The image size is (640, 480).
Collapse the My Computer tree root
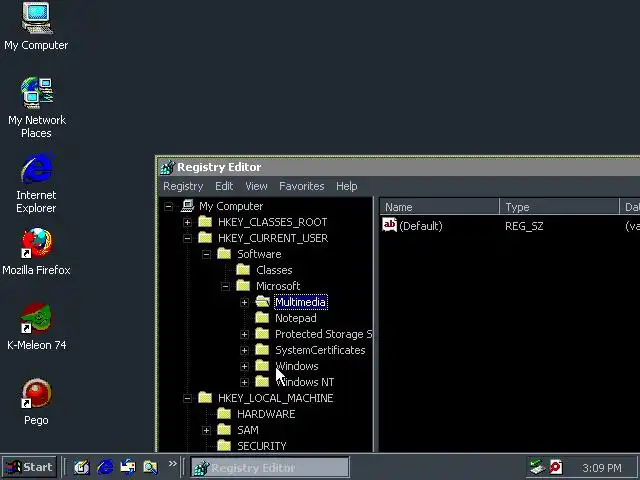pos(168,206)
